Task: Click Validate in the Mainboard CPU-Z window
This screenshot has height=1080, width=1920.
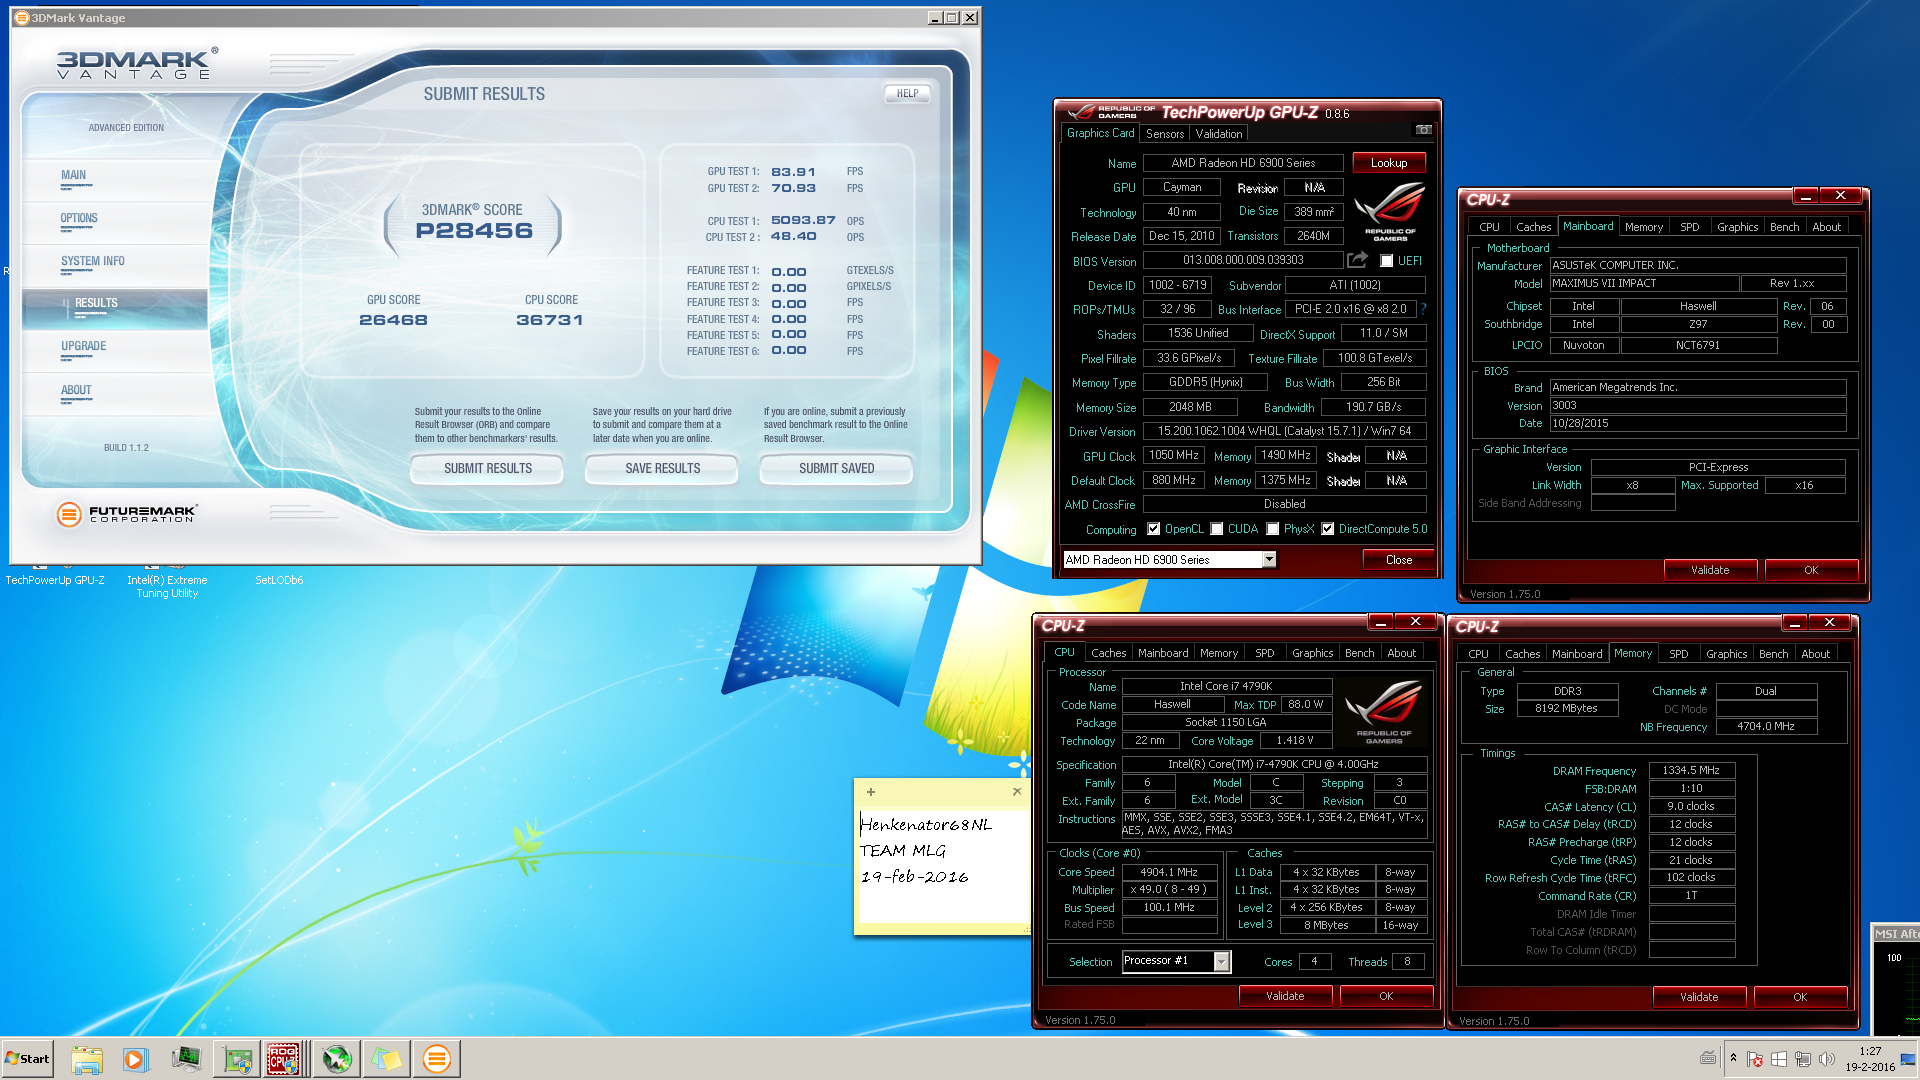Action: point(1710,570)
